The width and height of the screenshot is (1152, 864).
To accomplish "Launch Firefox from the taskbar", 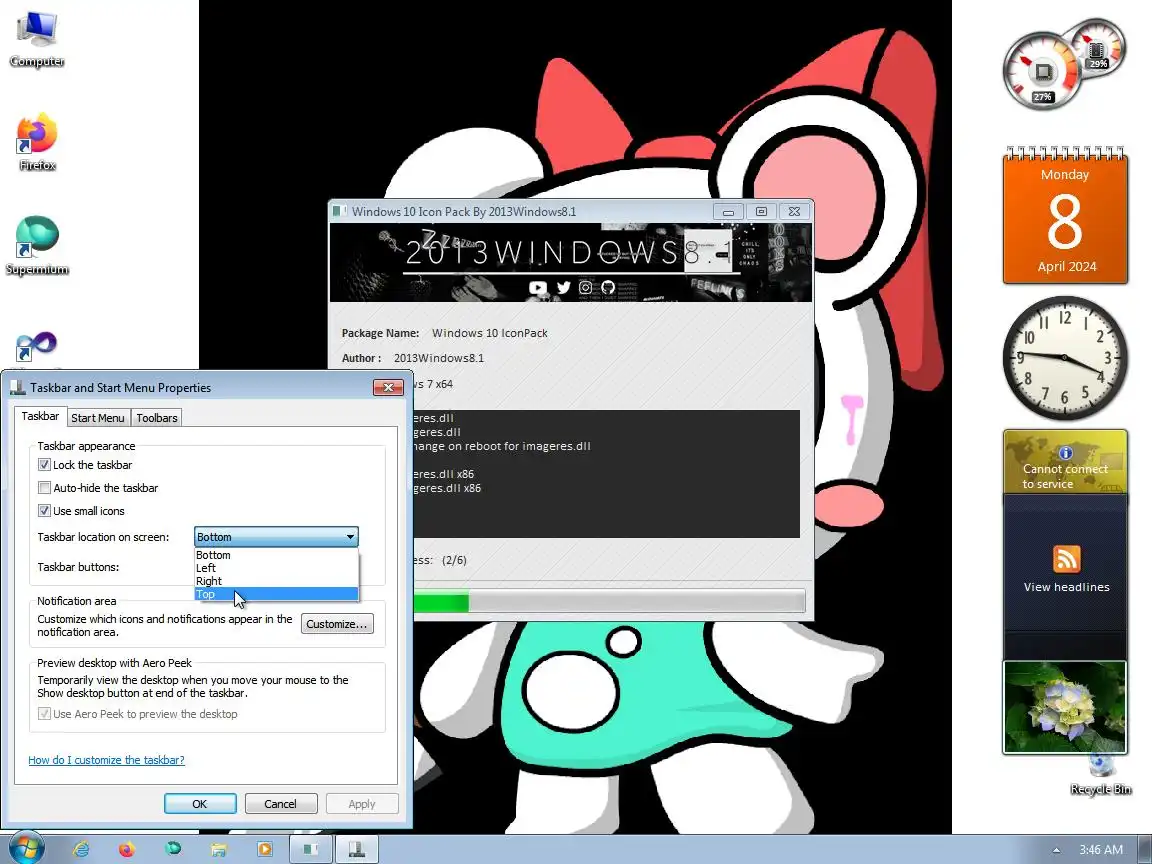I will click(127, 849).
